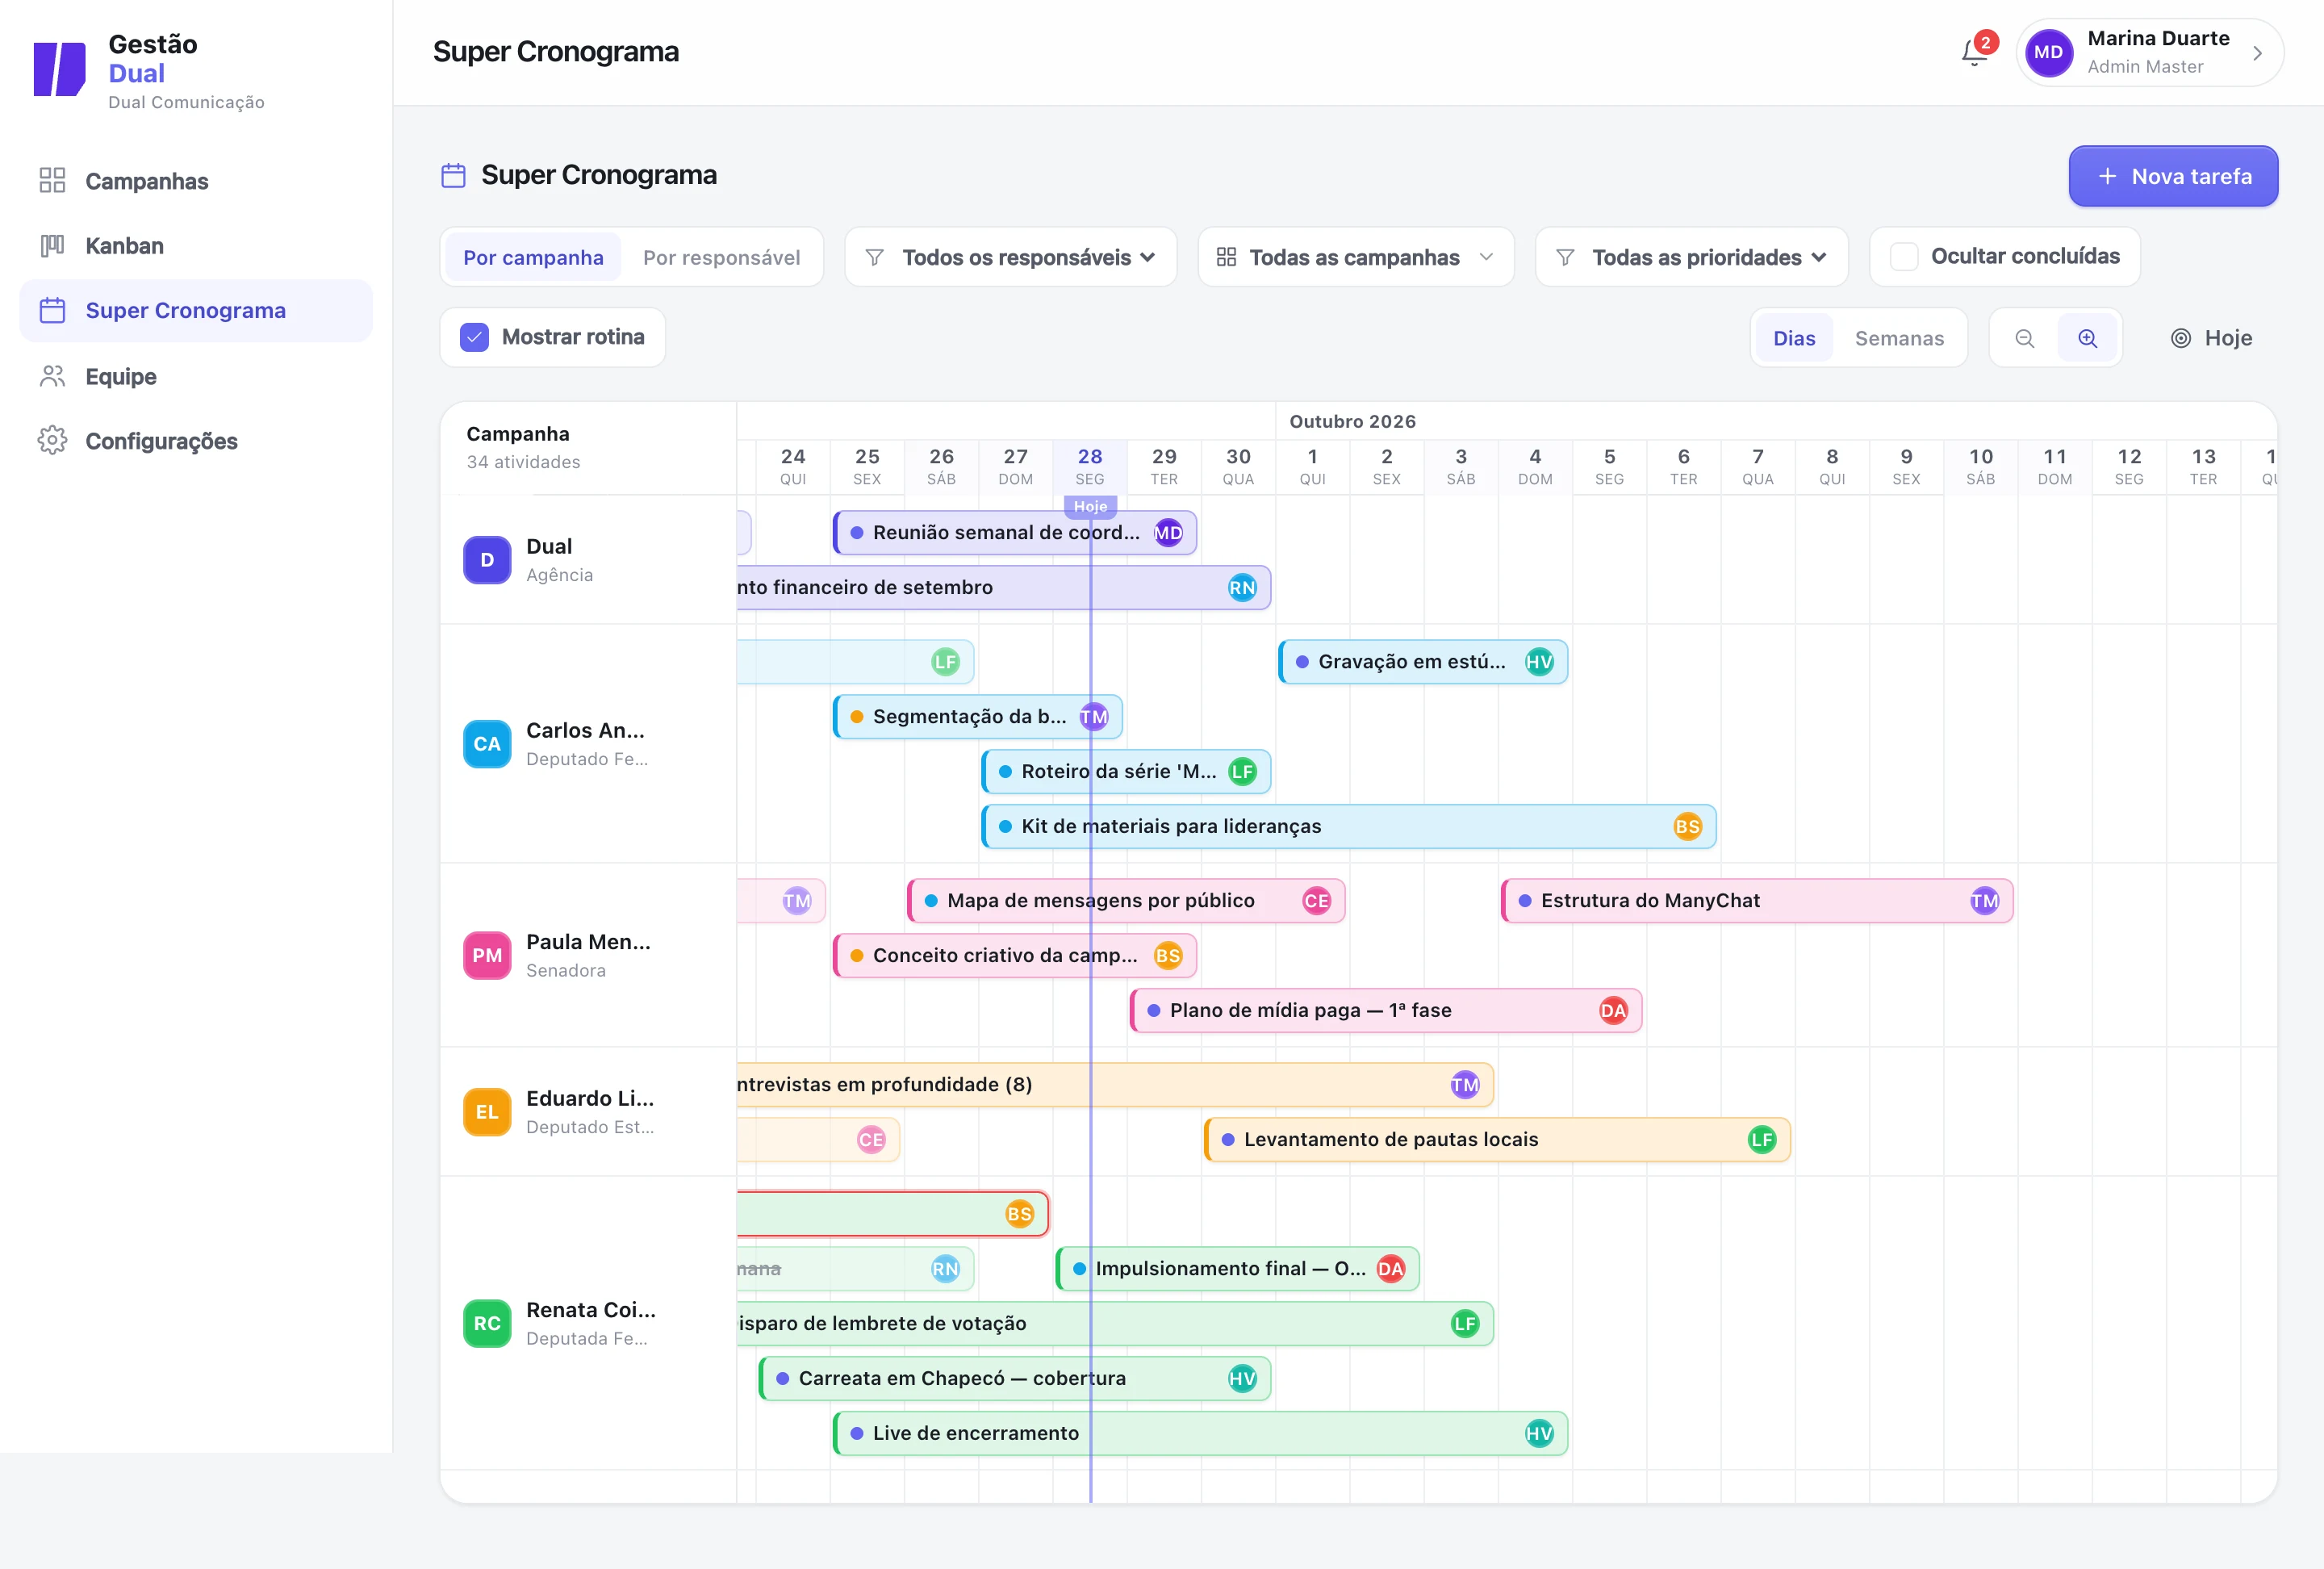Click TM avatar on Segmentação da b... task

(1094, 717)
